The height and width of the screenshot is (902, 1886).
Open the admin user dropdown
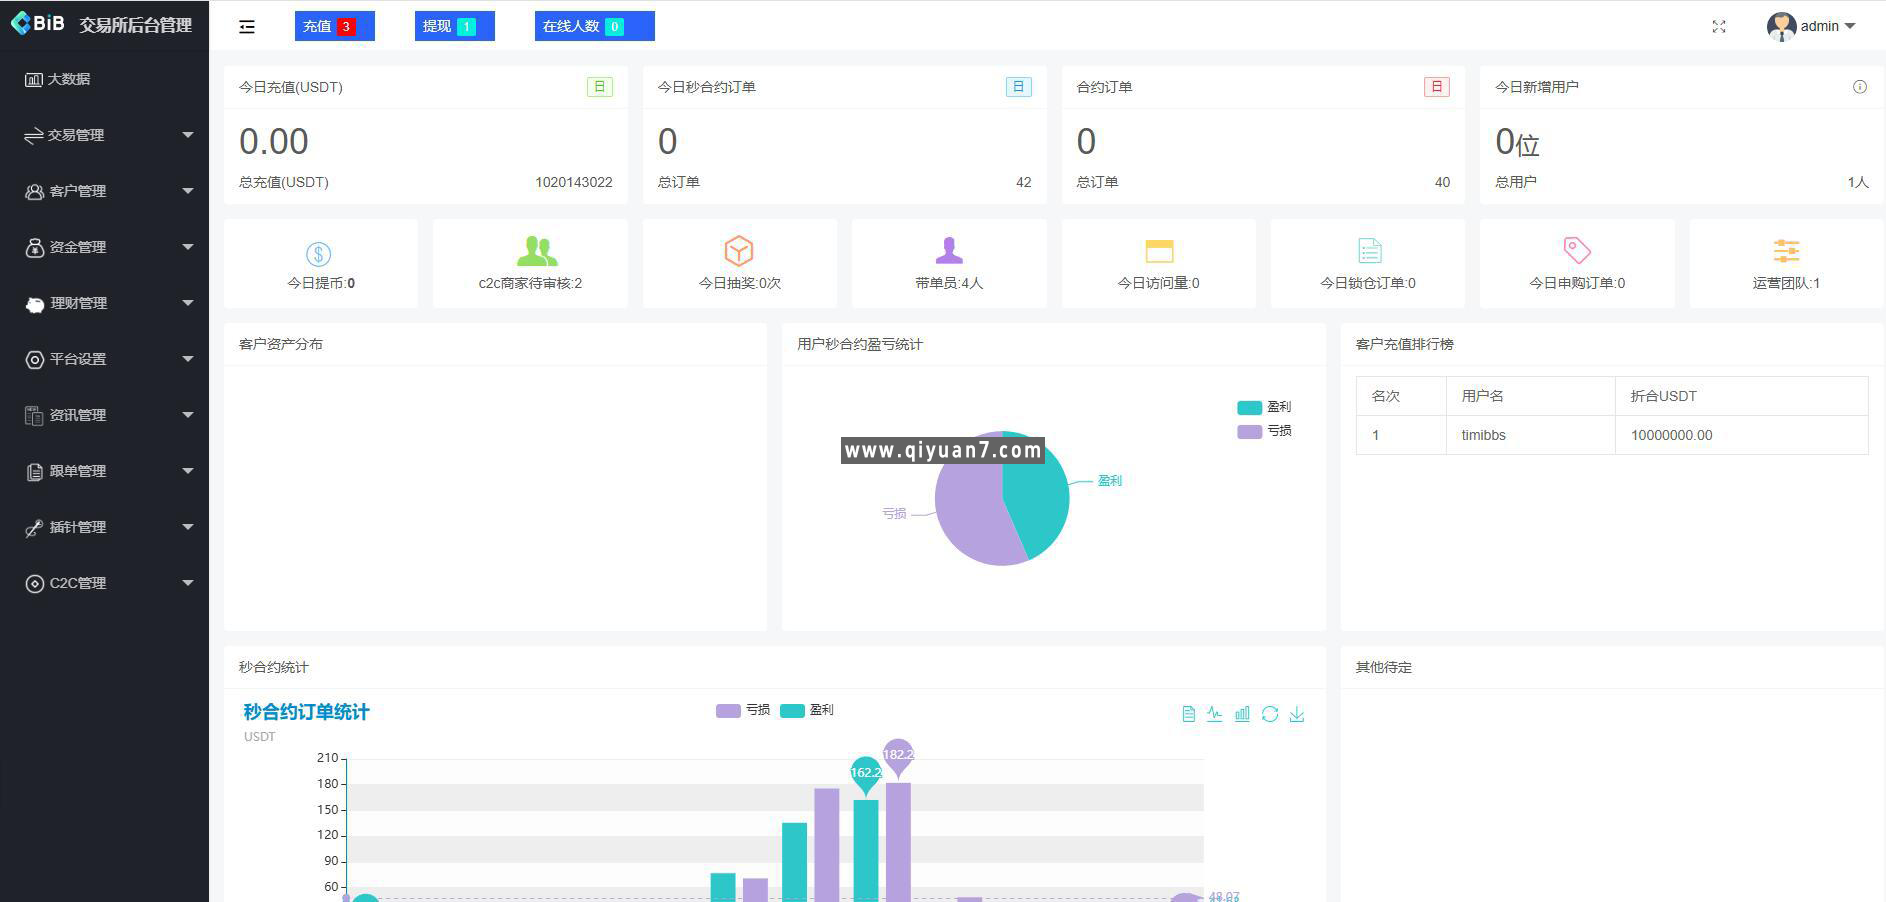[x=1811, y=27]
